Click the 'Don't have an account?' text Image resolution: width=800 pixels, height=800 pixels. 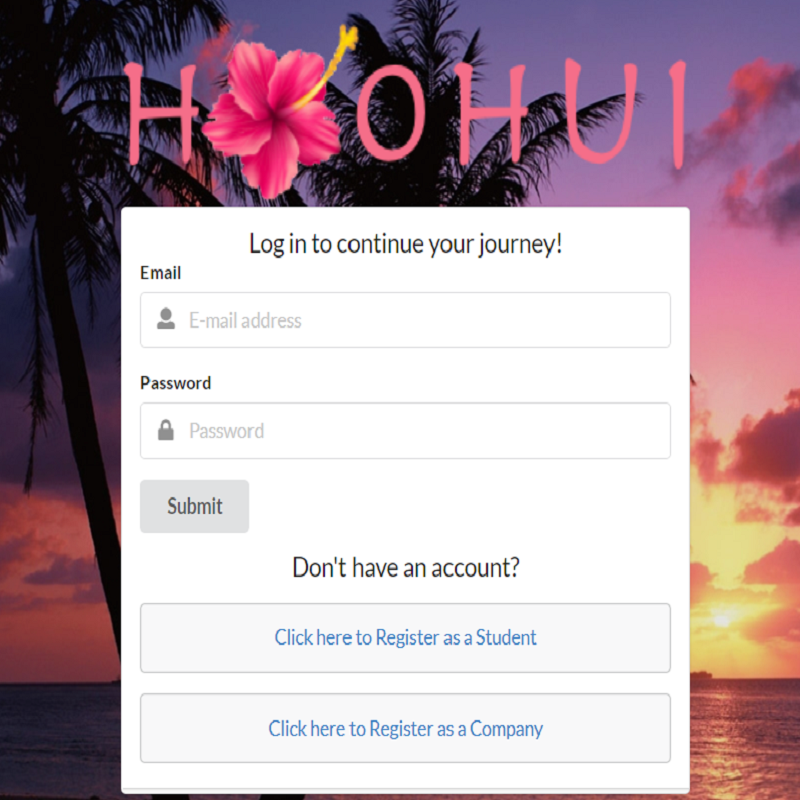click(x=406, y=567)
